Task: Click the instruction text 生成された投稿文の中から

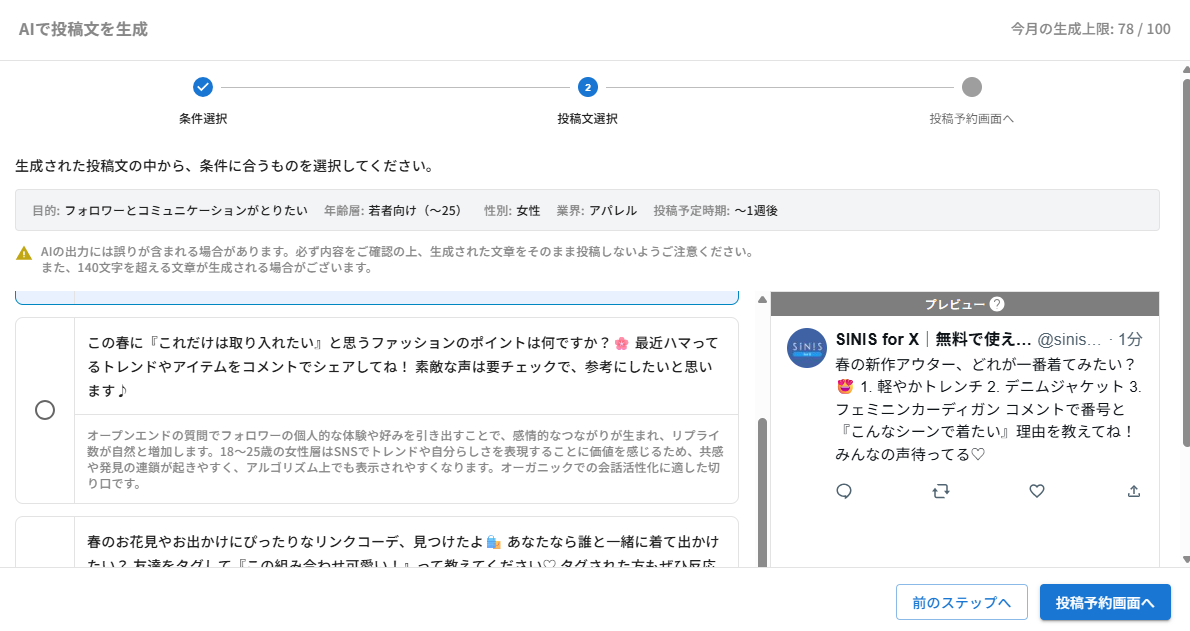Action: tap(225, 166)
